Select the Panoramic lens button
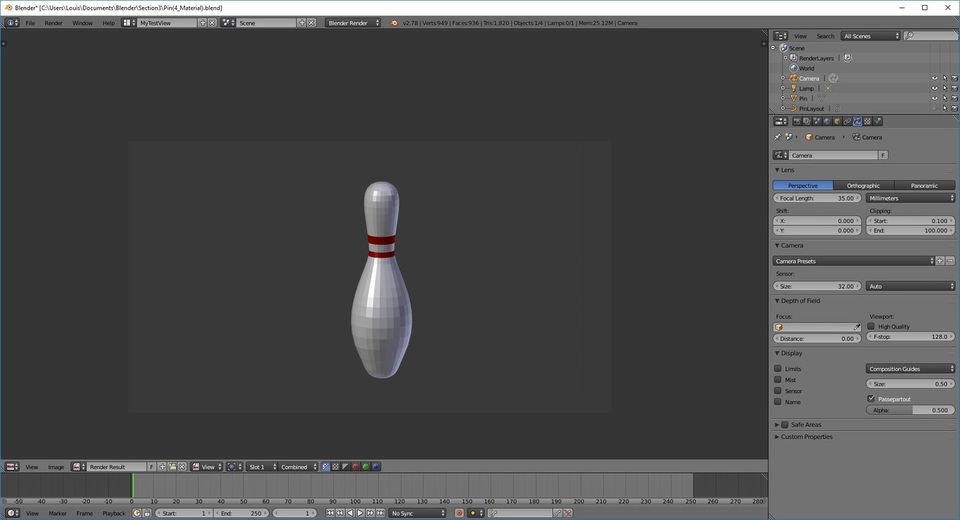This screenshot has width=960, height=520. tap(924, 185)
